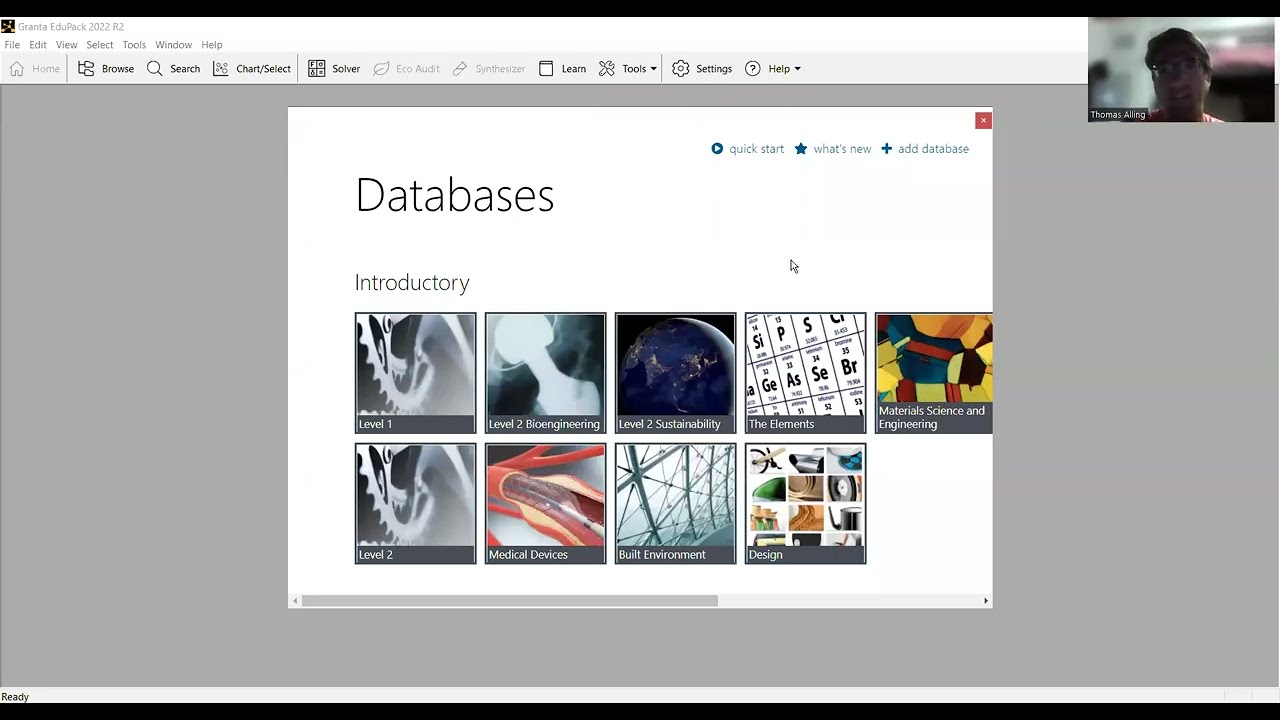
Task: Click the scrollbar right arrow
Action: 986,601
